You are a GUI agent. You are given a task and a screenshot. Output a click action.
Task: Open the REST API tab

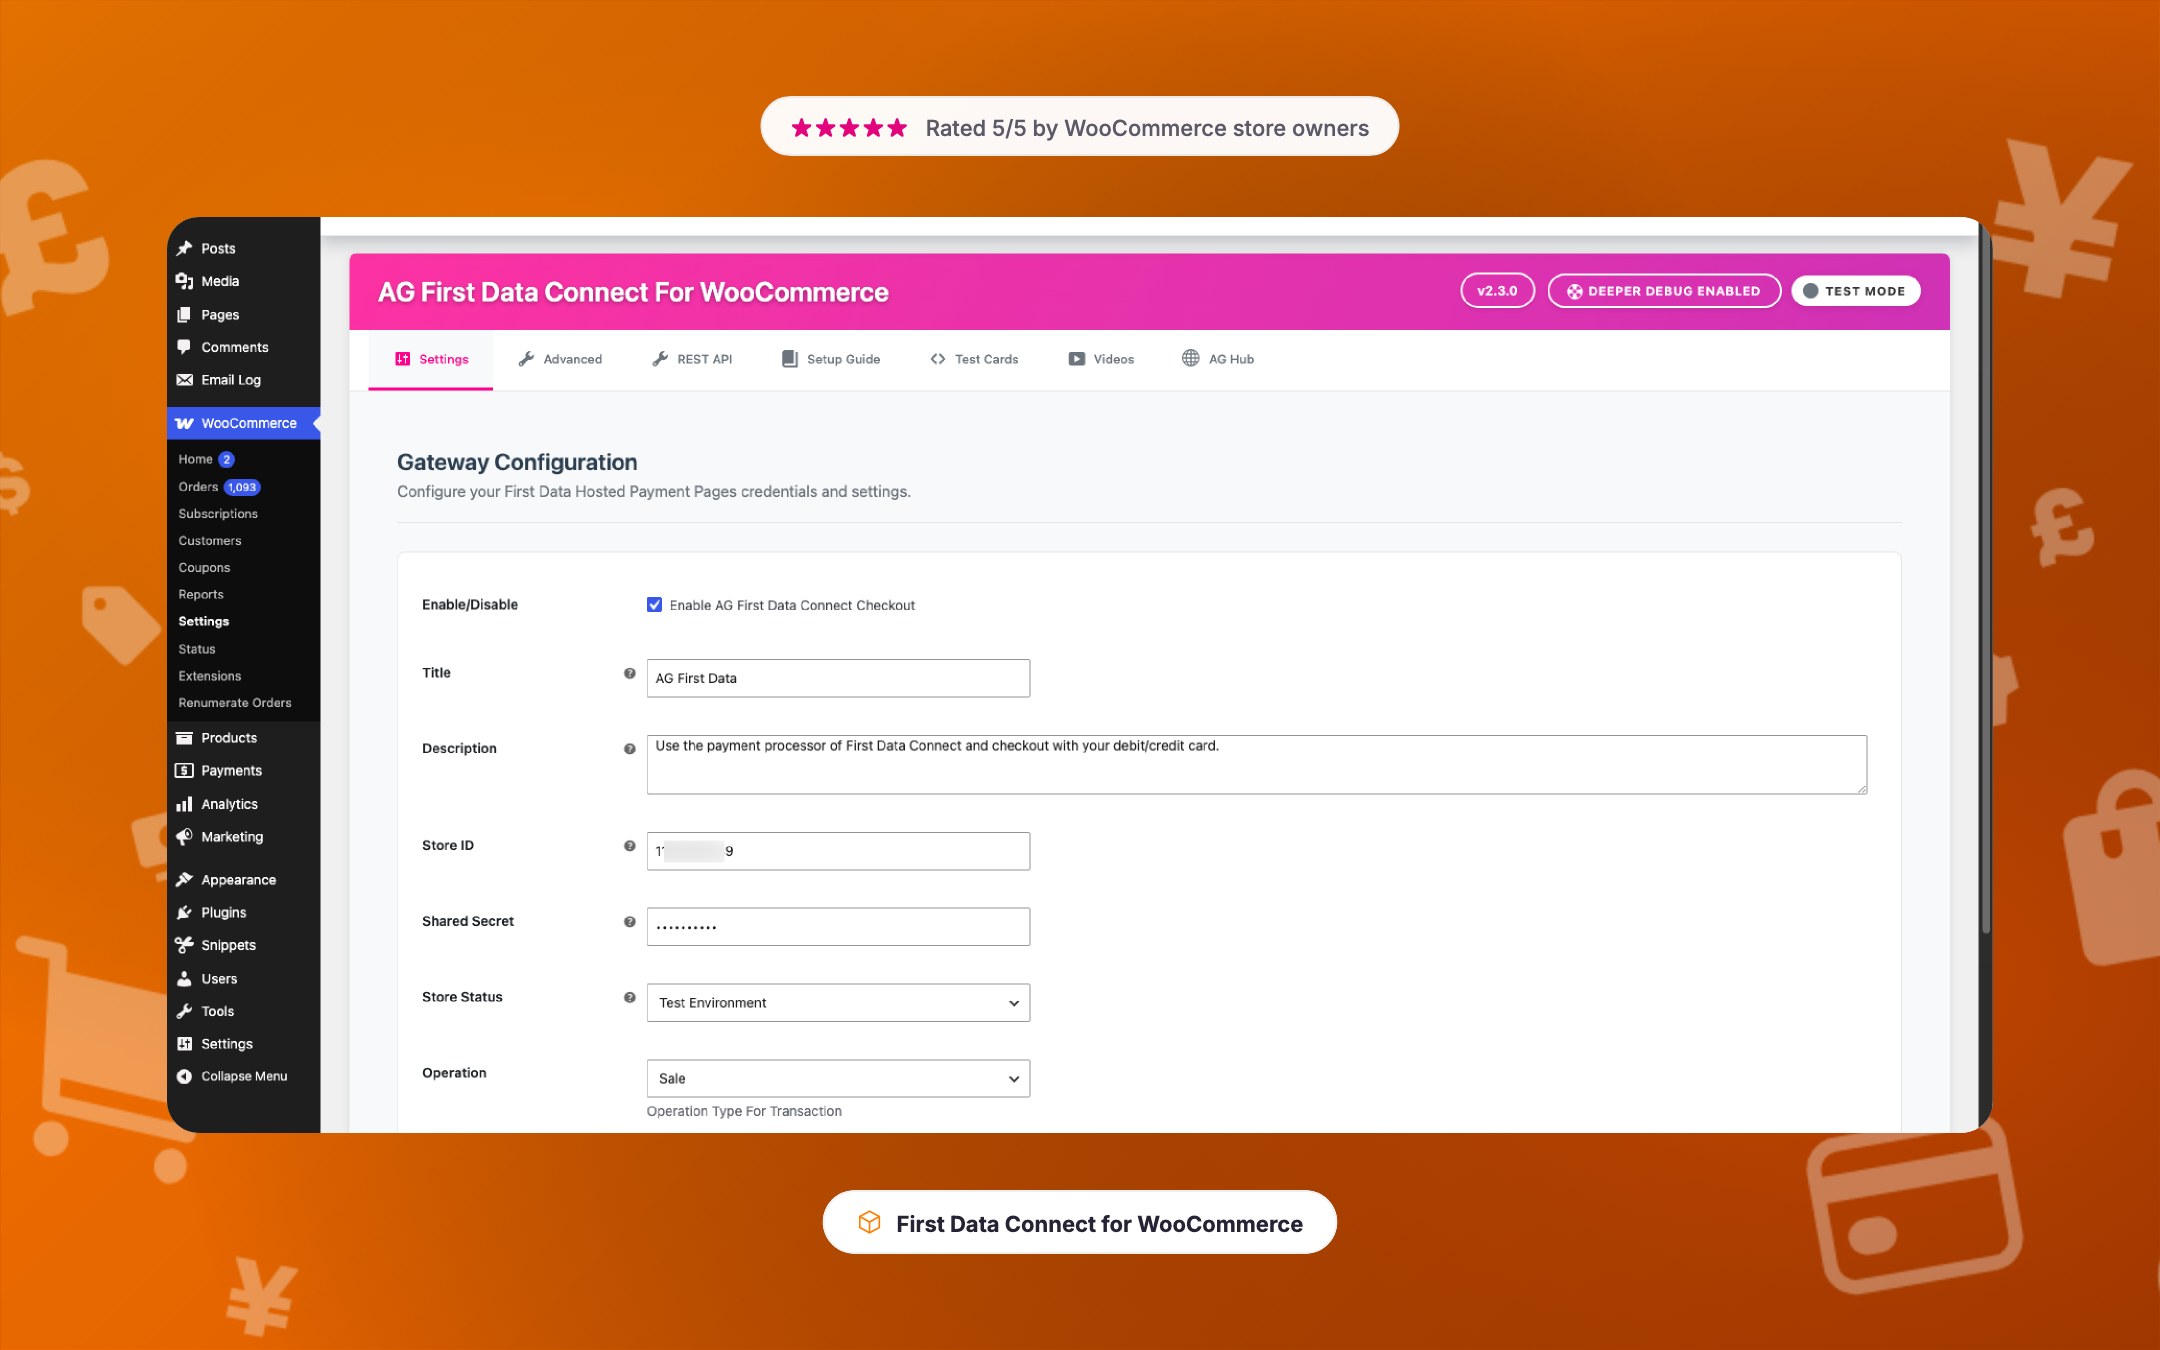pos(692,359)
